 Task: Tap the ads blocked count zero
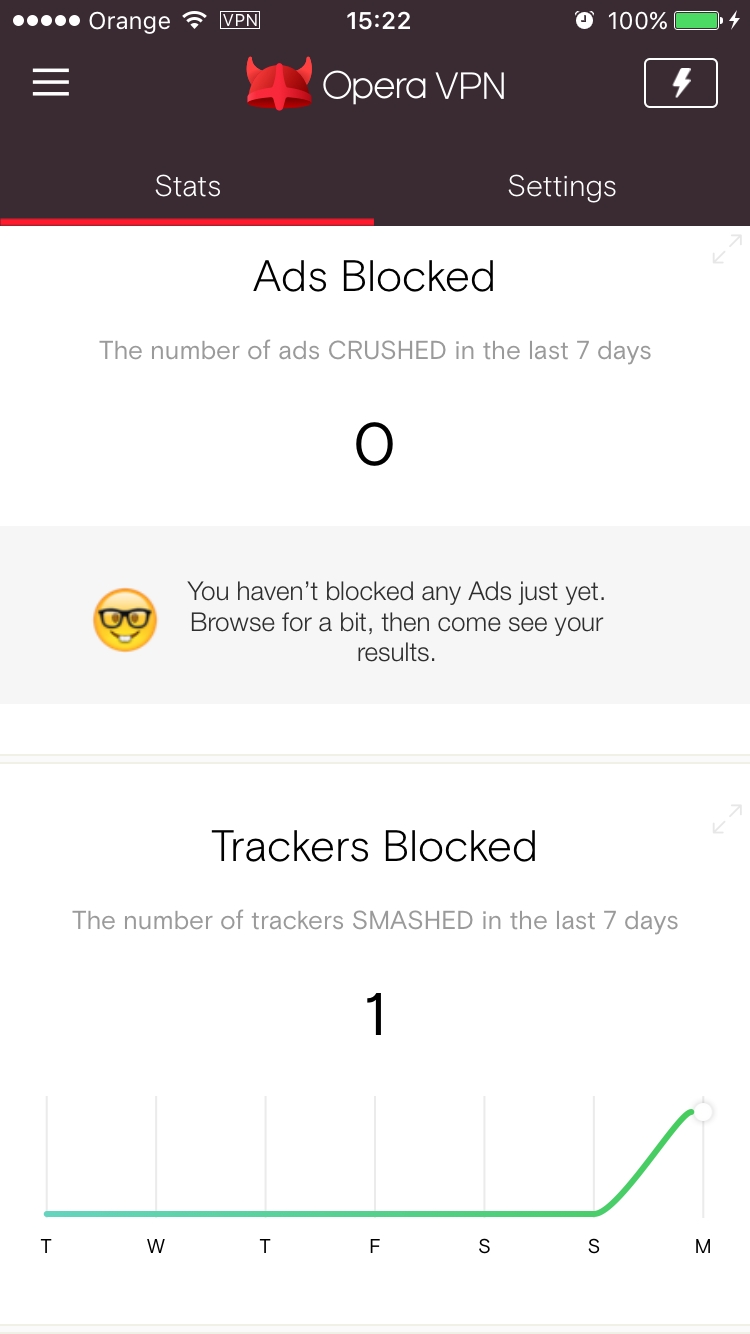click(x=374, y=445)
